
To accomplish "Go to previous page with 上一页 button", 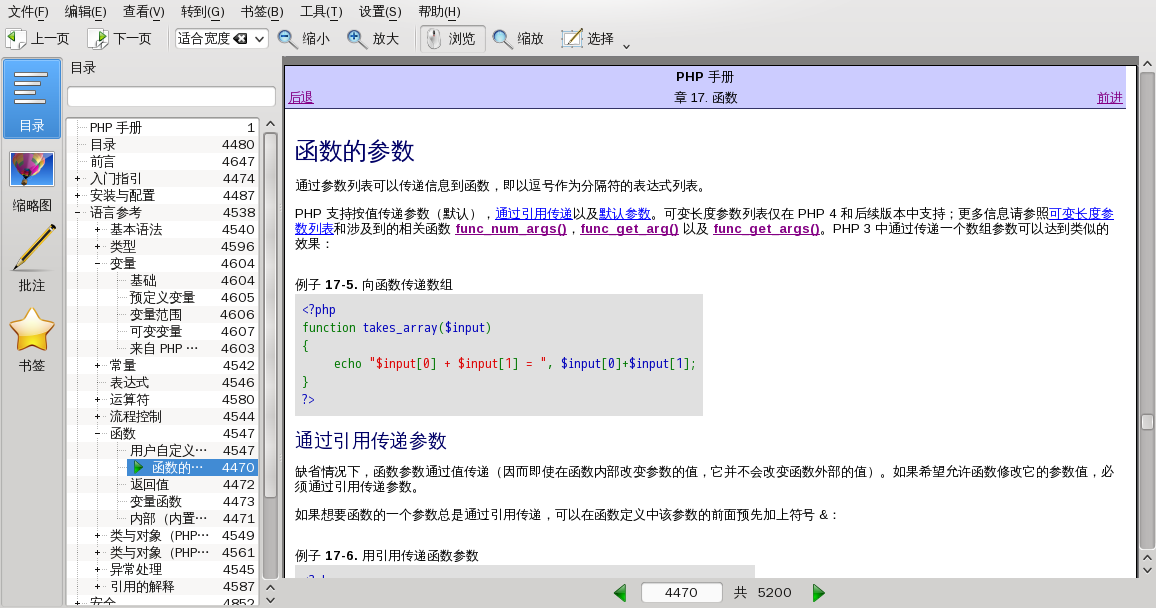I will (37, 38).
